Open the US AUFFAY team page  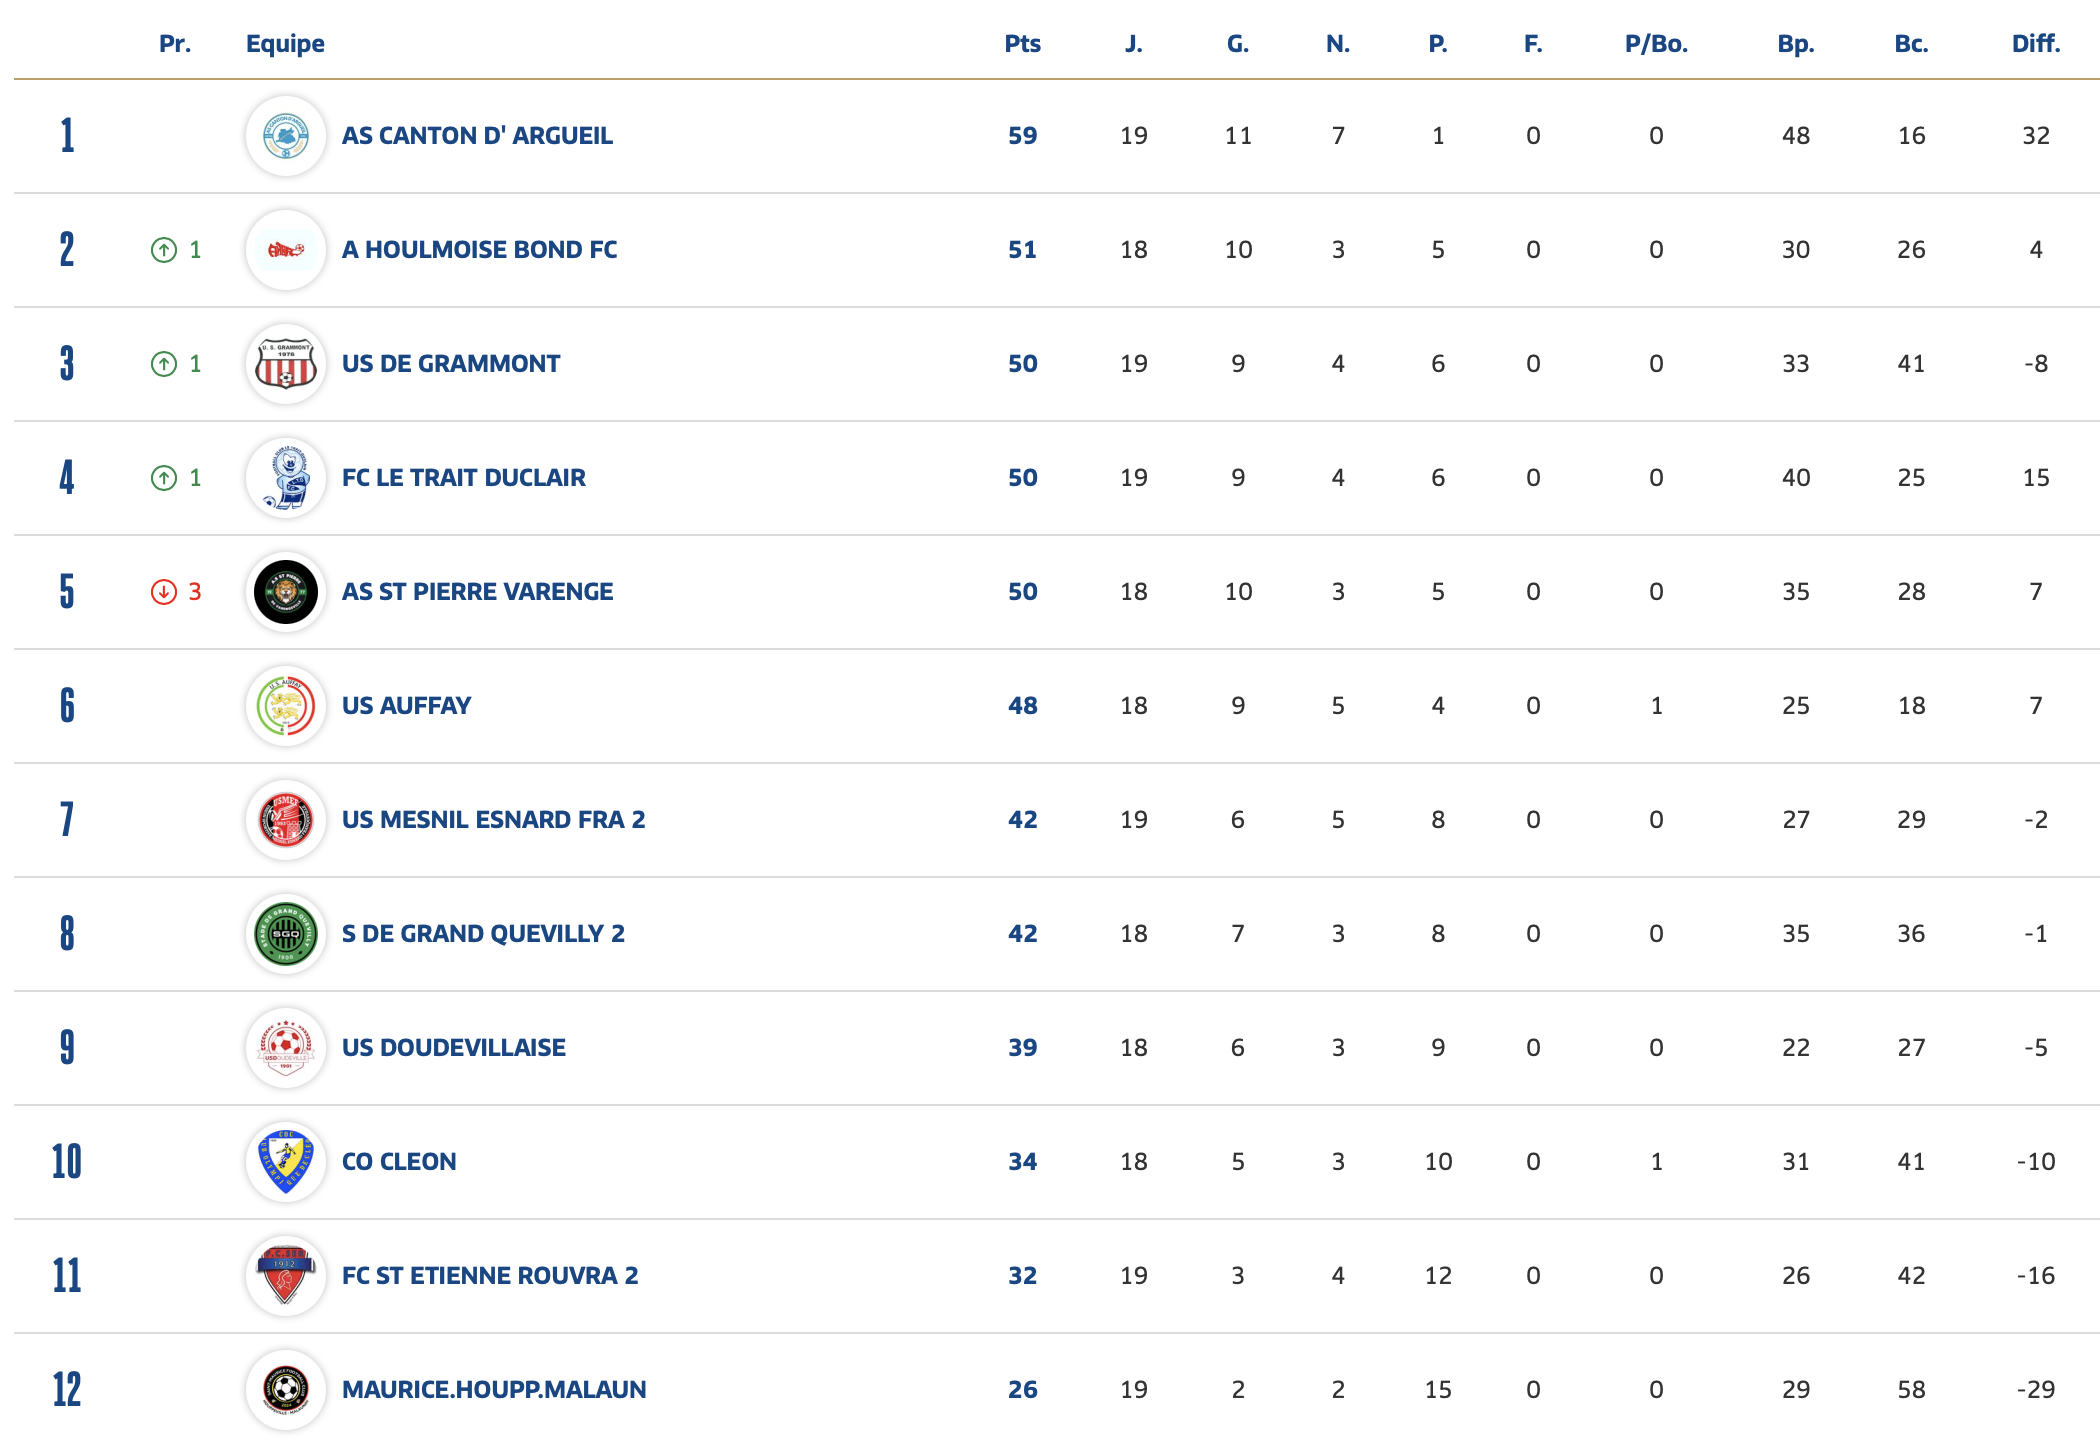click(x=406, y=706)
